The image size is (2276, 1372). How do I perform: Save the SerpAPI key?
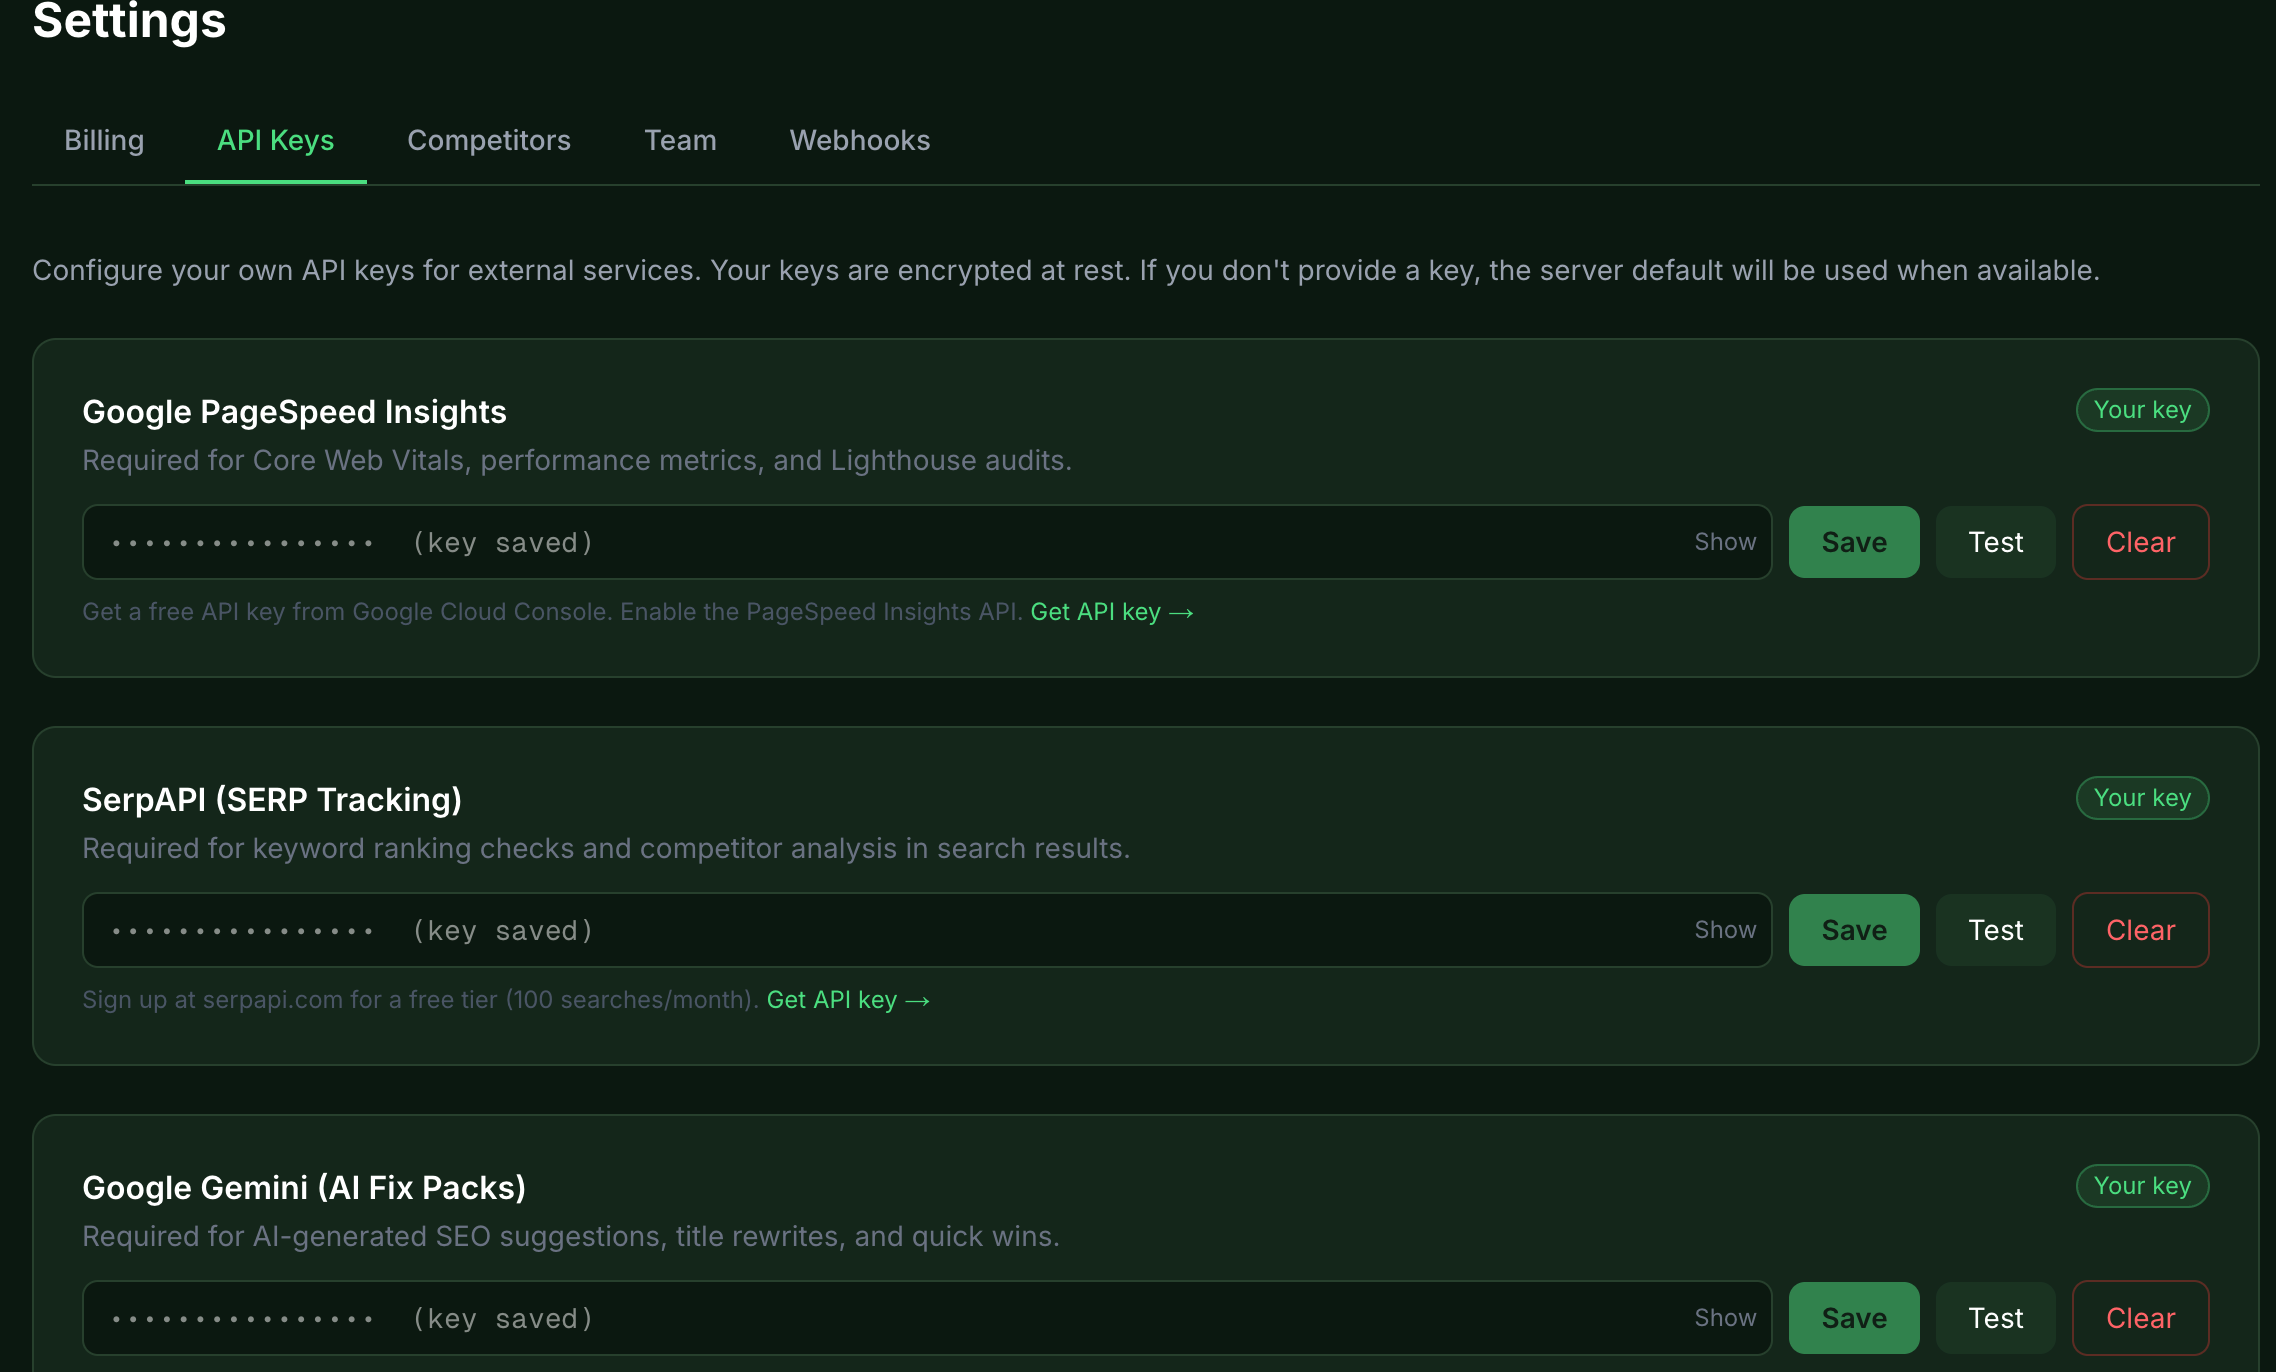click(x=1853, y=929)
